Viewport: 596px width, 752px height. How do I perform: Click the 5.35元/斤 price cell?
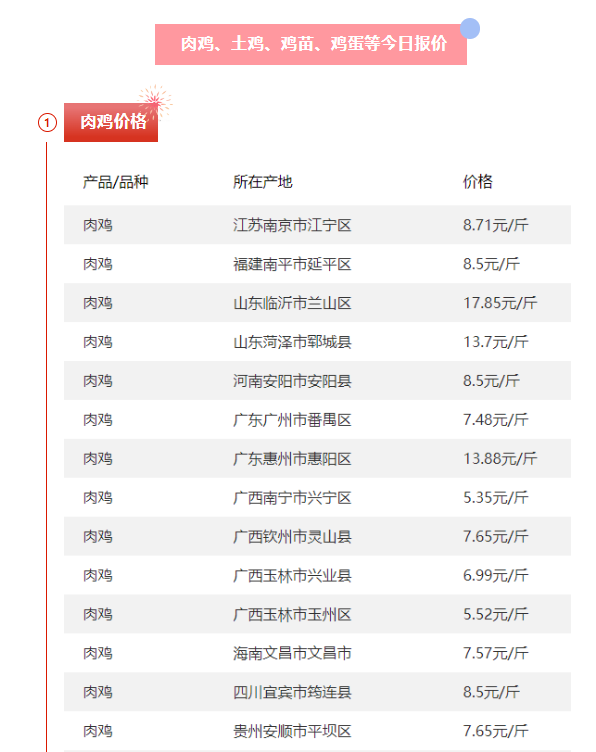pos(496,497)
